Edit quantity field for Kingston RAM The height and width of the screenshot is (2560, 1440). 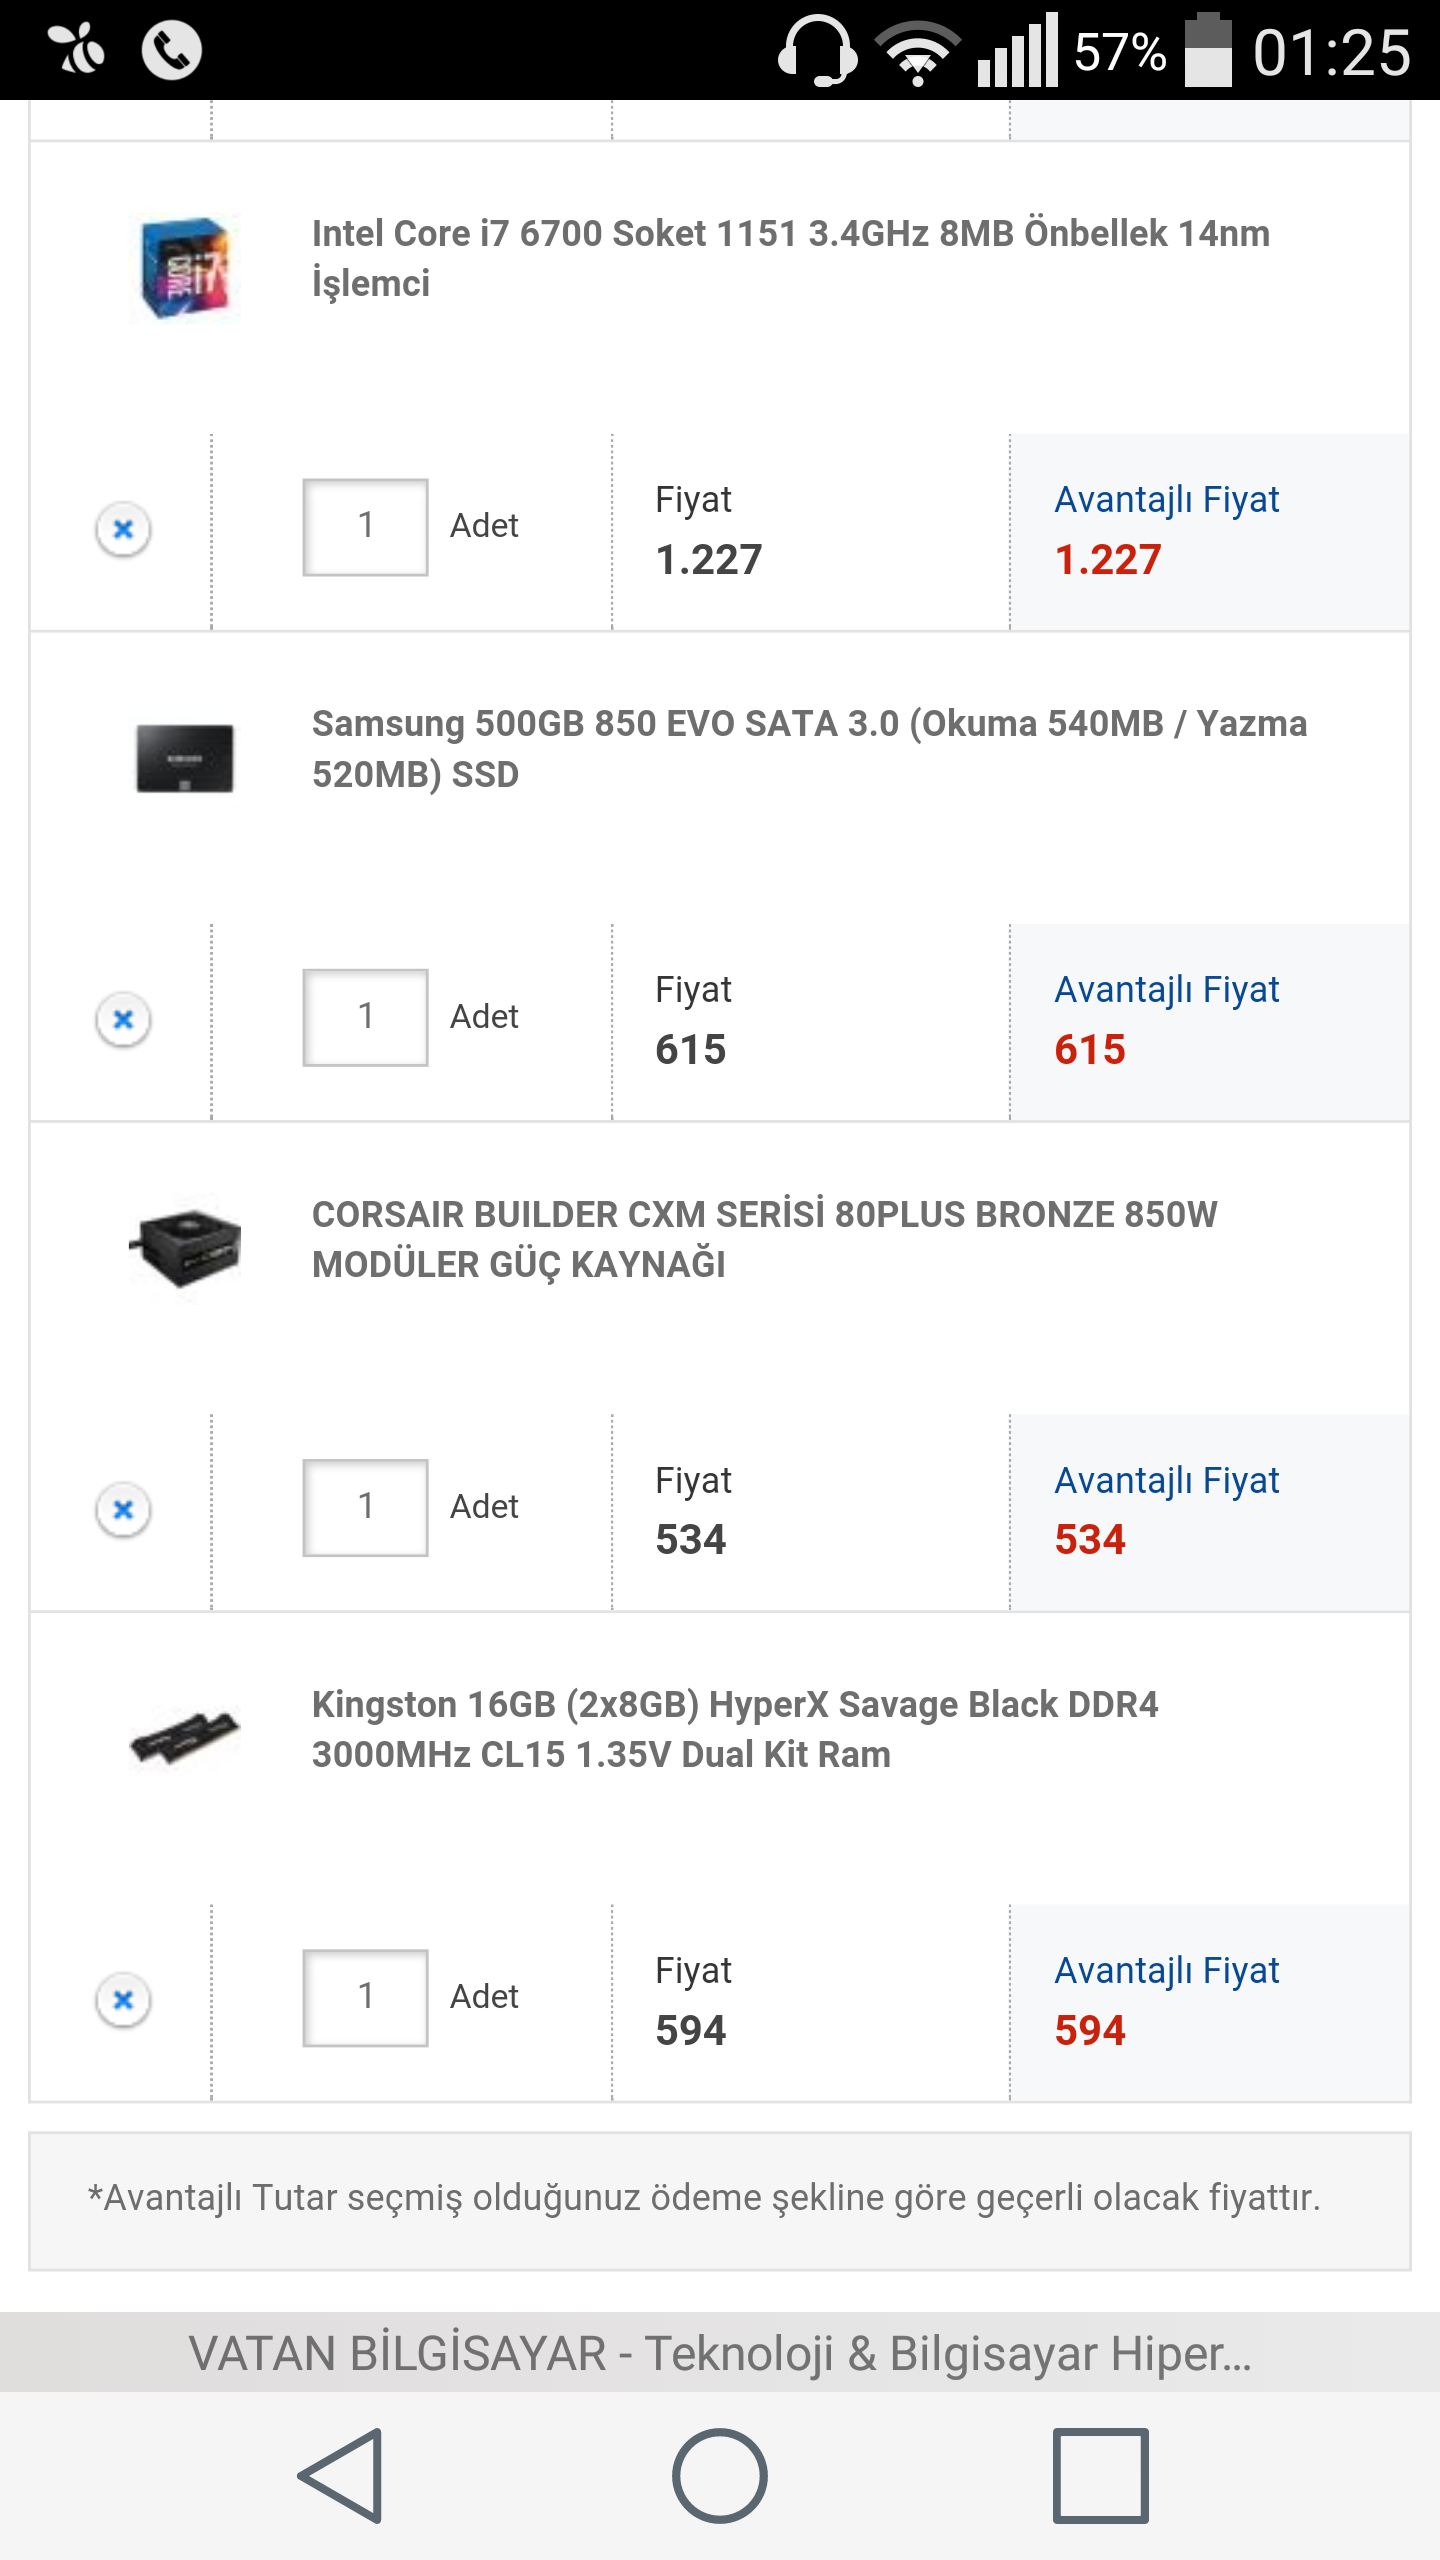366,1997
